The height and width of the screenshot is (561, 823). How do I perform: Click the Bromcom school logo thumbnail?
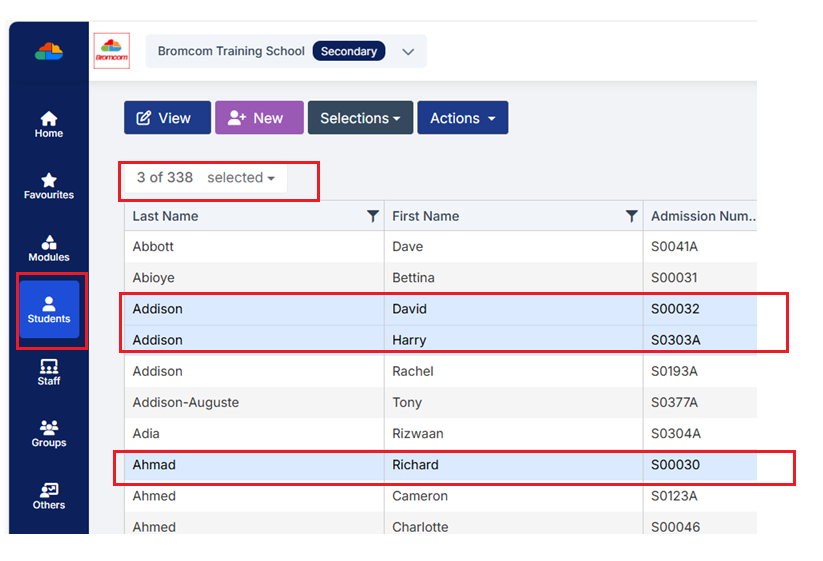tap(111, 51)
